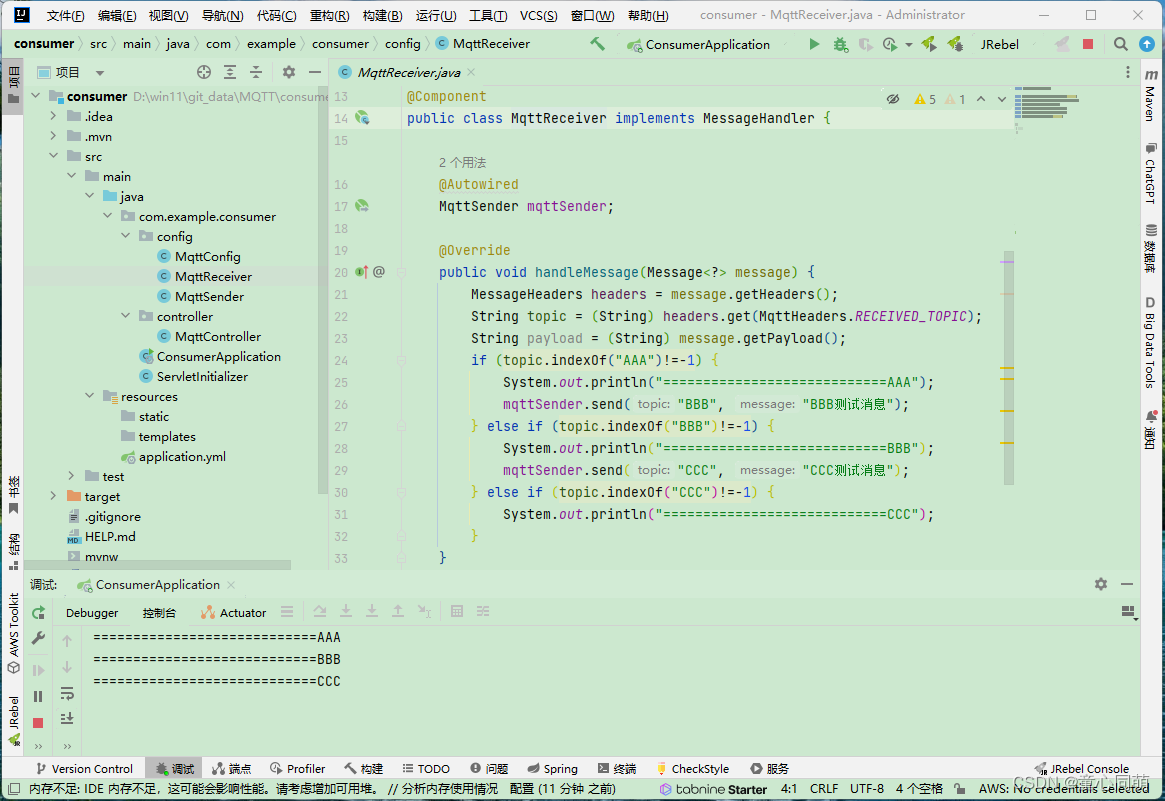Toggle soft-wrap in the console output

pyautogui.click(x=66, y=693)
